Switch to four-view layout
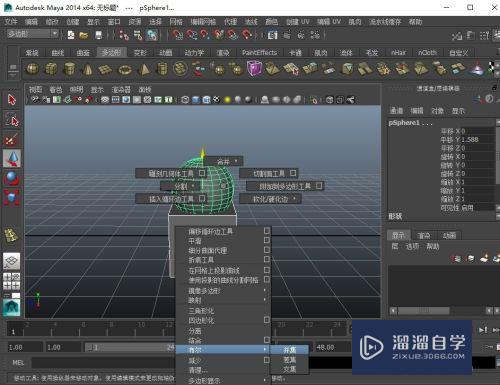The image size is (500, 385). [12, 281]
